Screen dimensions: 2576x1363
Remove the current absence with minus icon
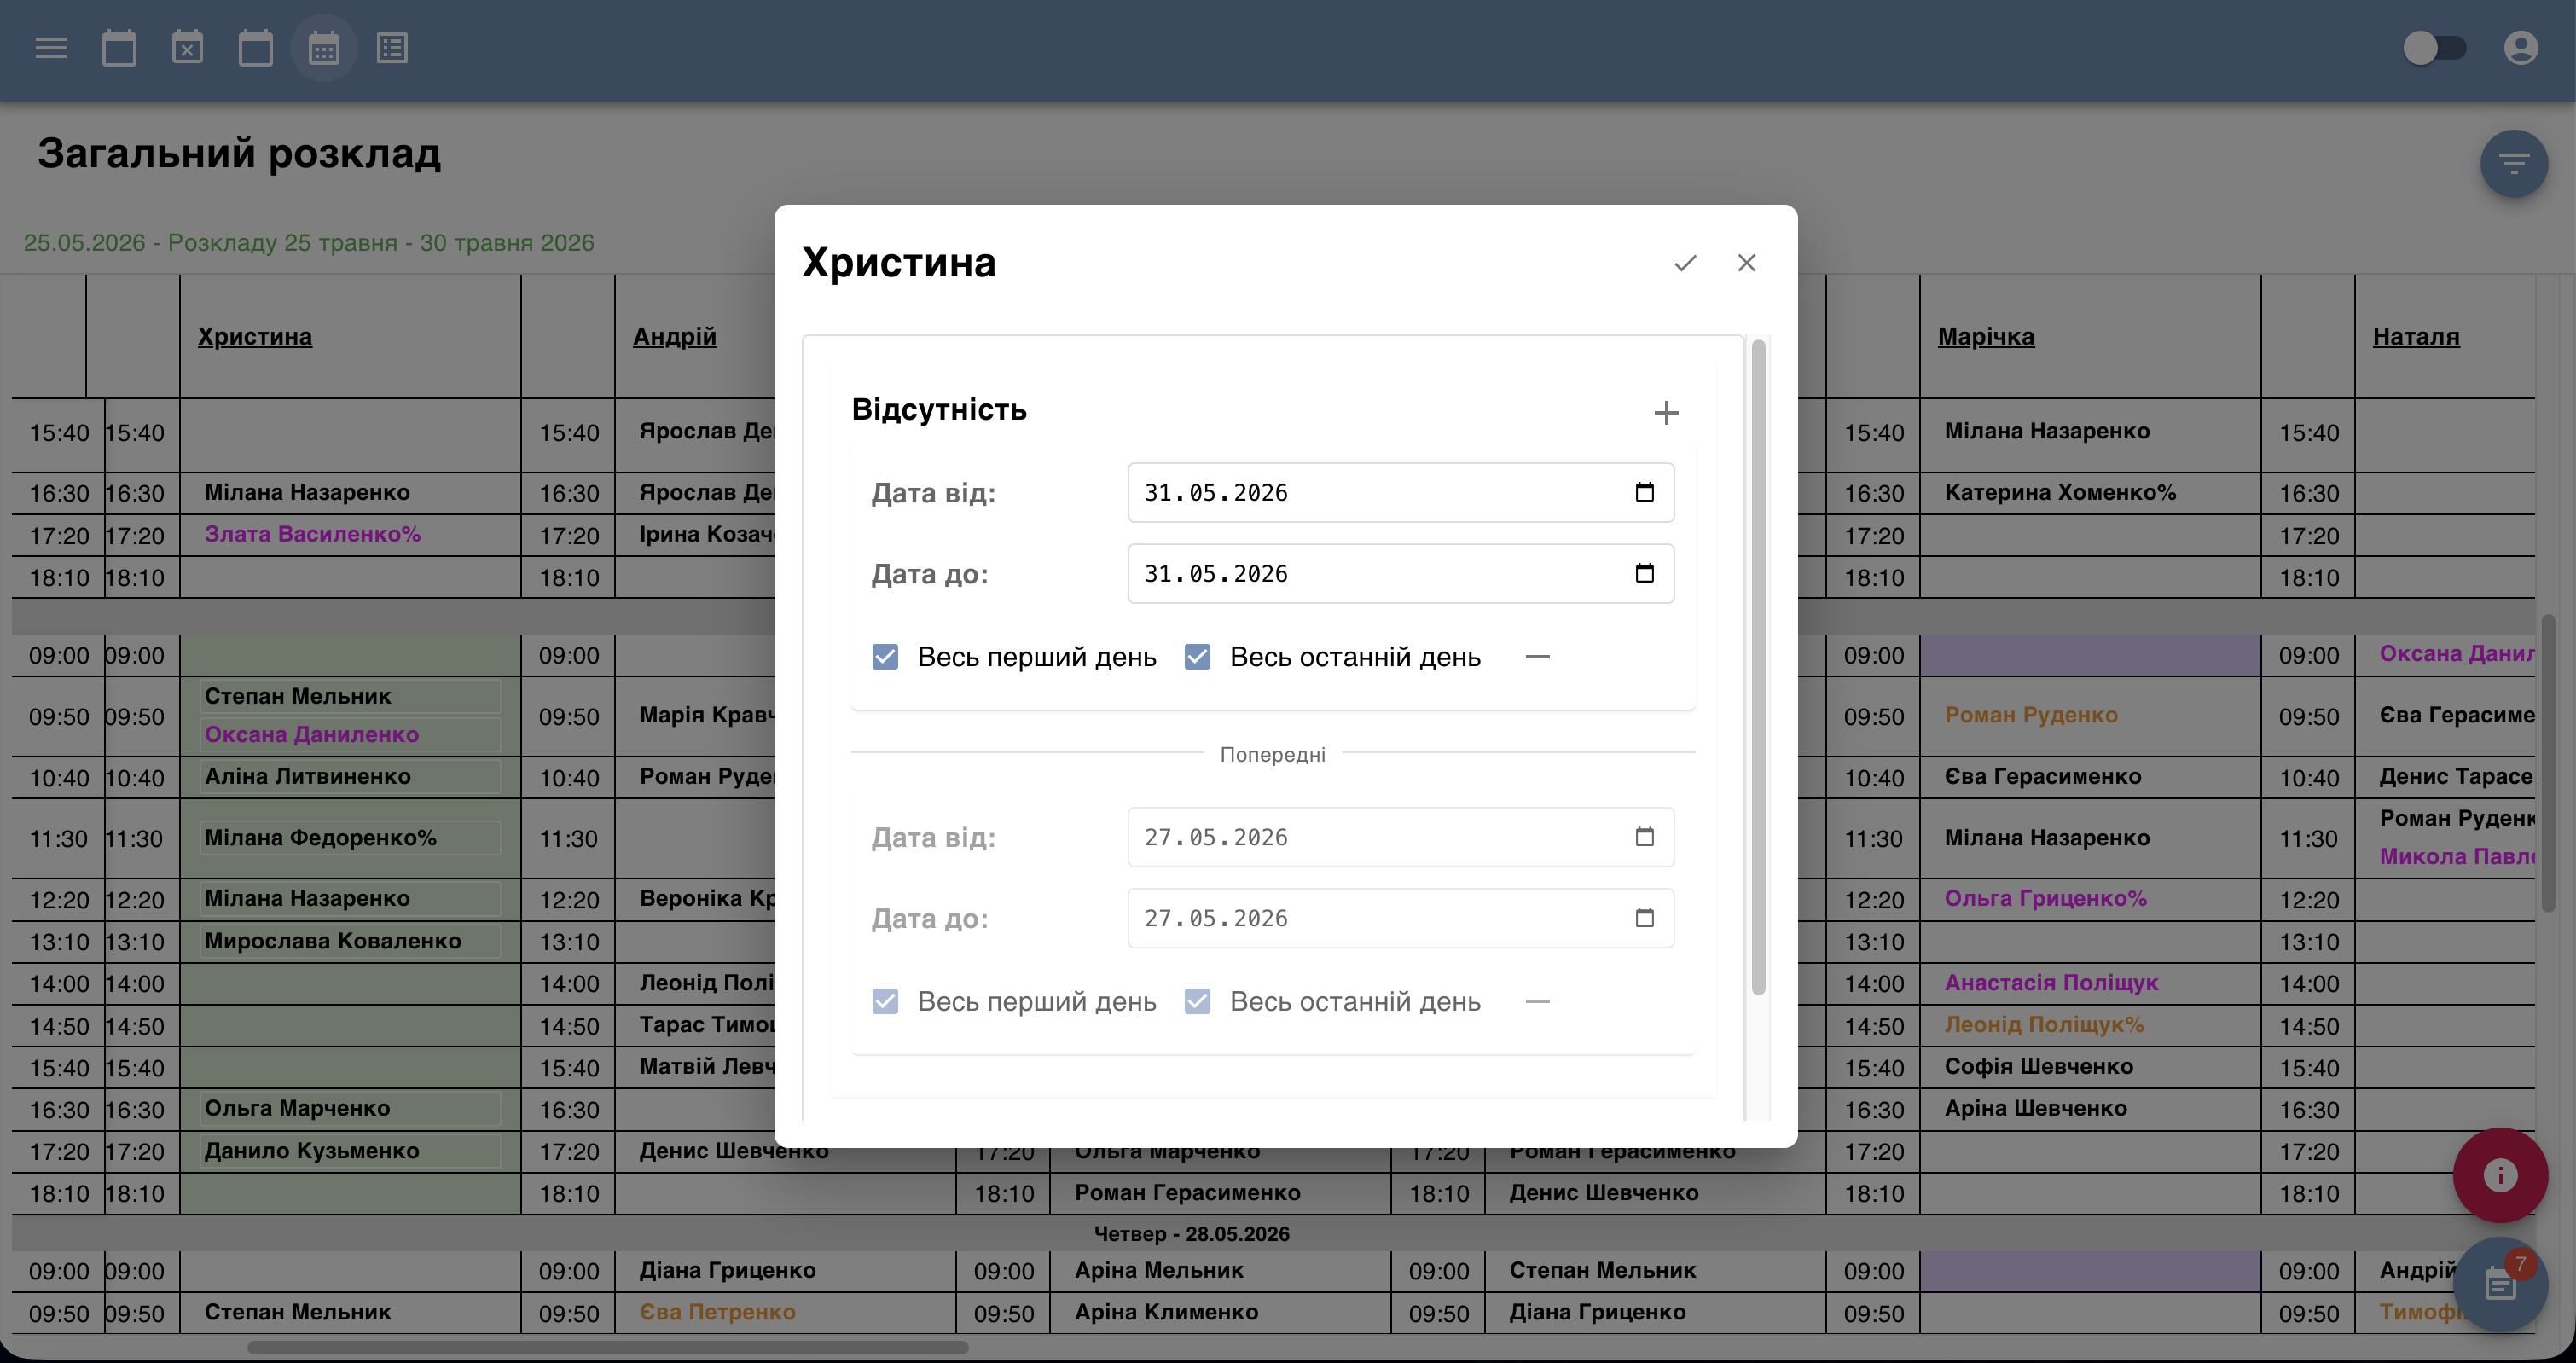coord(1537,657)
